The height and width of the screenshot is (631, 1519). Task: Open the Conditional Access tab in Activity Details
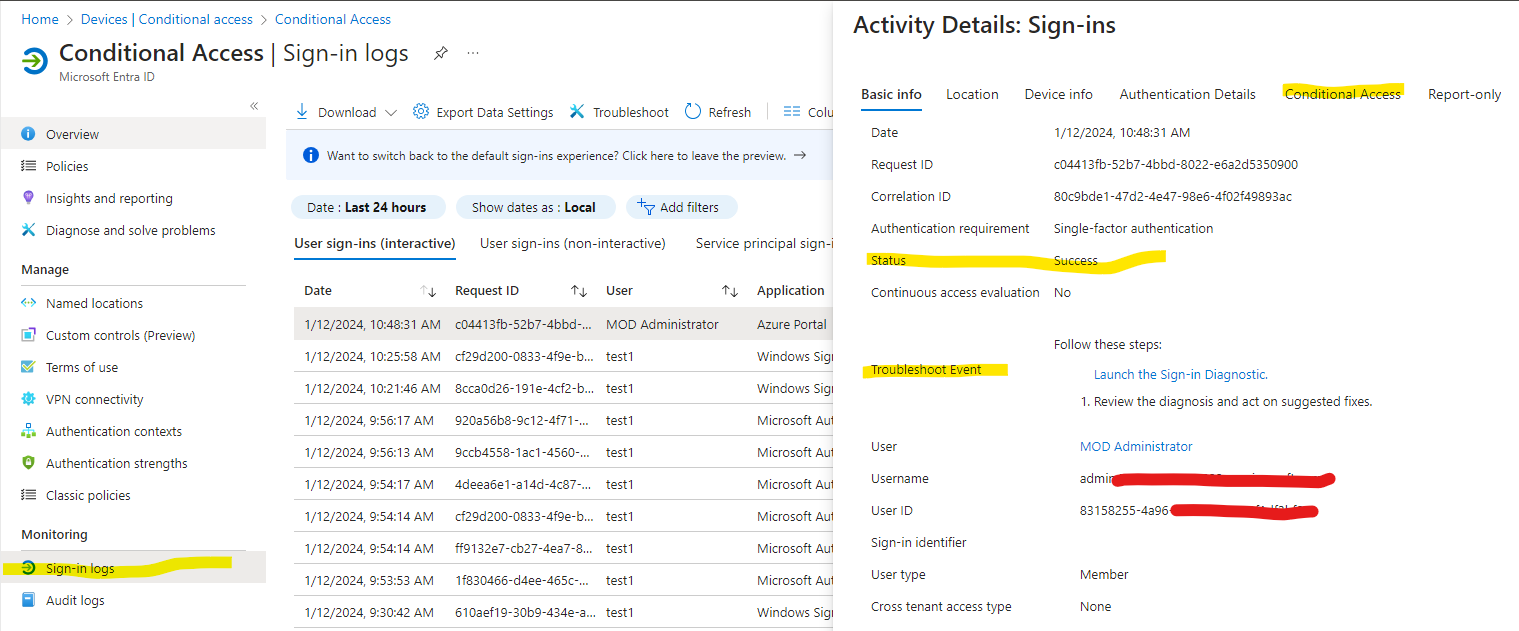pyautogui.click(x=1342, y=93)
